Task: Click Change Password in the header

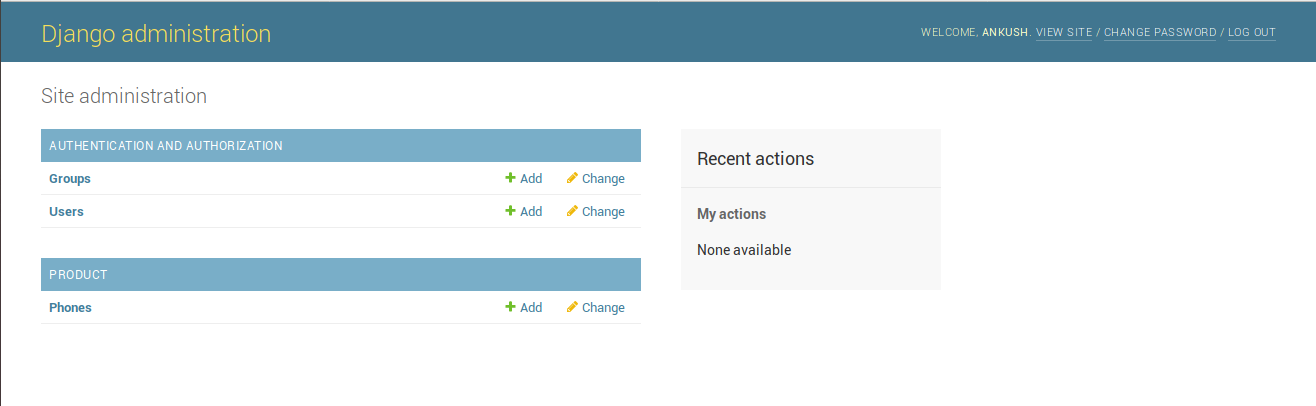Action: (x=1160, y=33)
